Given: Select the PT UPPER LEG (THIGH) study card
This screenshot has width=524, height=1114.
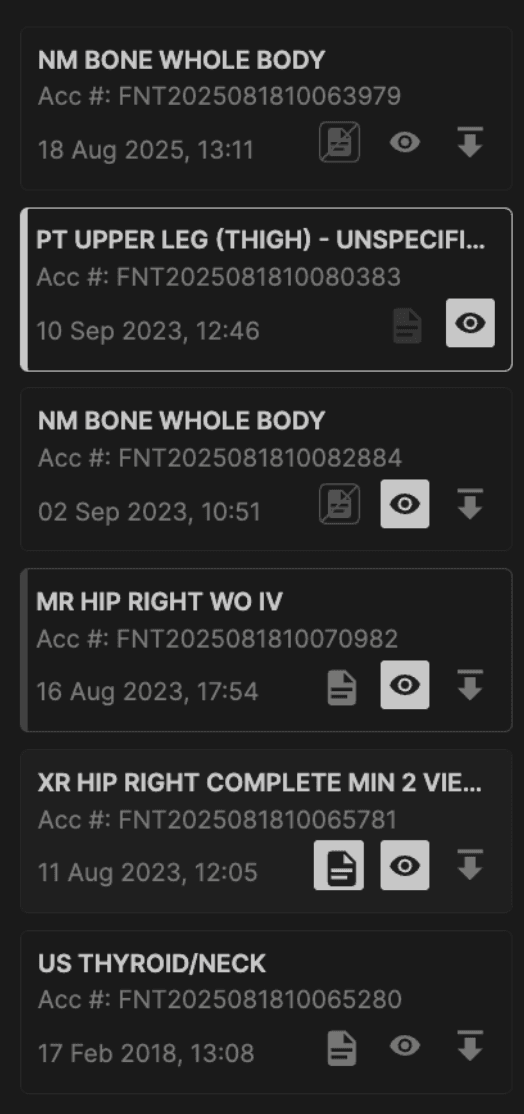Looking at the screenshot, I should coord(266,289).
